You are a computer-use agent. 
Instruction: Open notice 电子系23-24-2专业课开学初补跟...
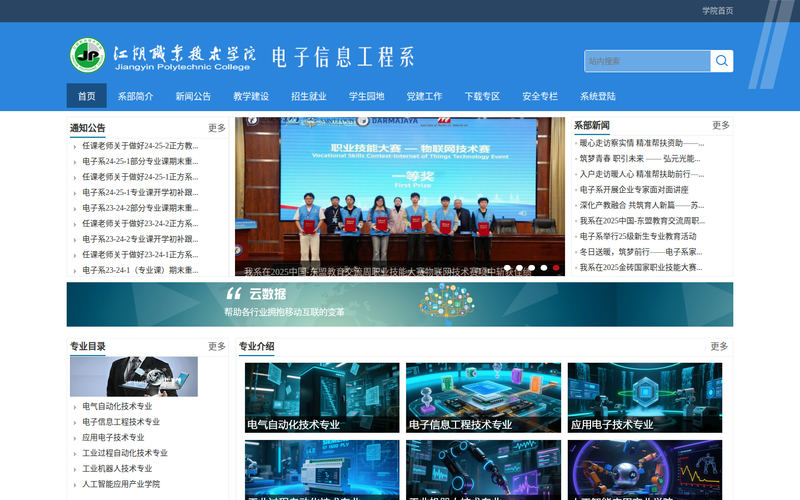tap(140, 239)
